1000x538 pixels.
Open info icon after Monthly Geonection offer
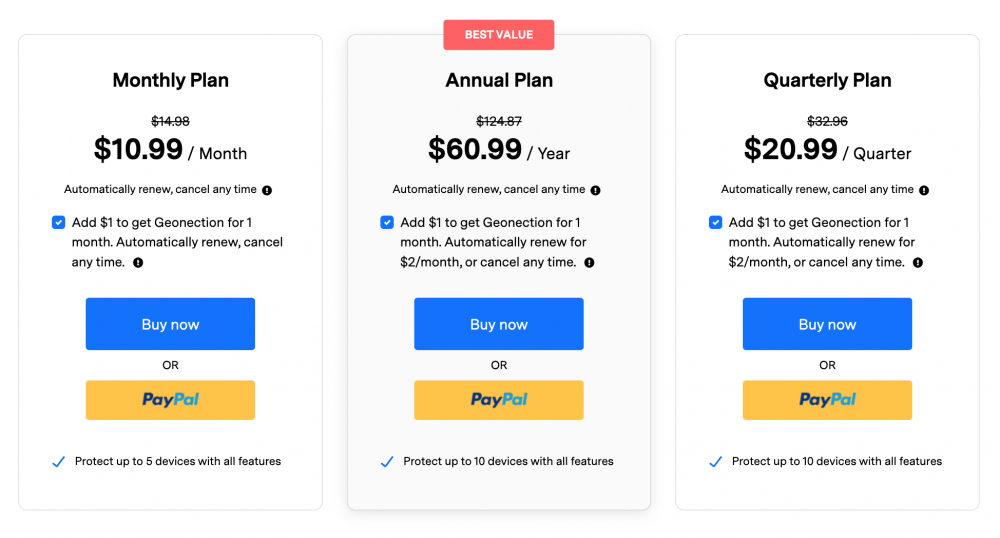(138, 263)
